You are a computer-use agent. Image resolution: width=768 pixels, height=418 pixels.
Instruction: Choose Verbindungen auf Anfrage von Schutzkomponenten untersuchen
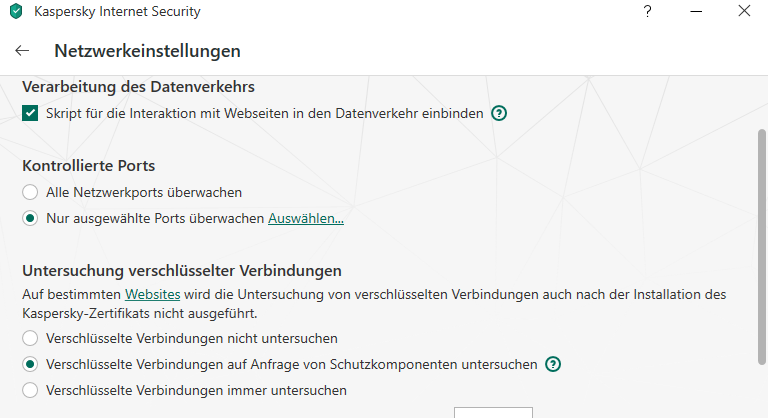[x=30, y=364]
